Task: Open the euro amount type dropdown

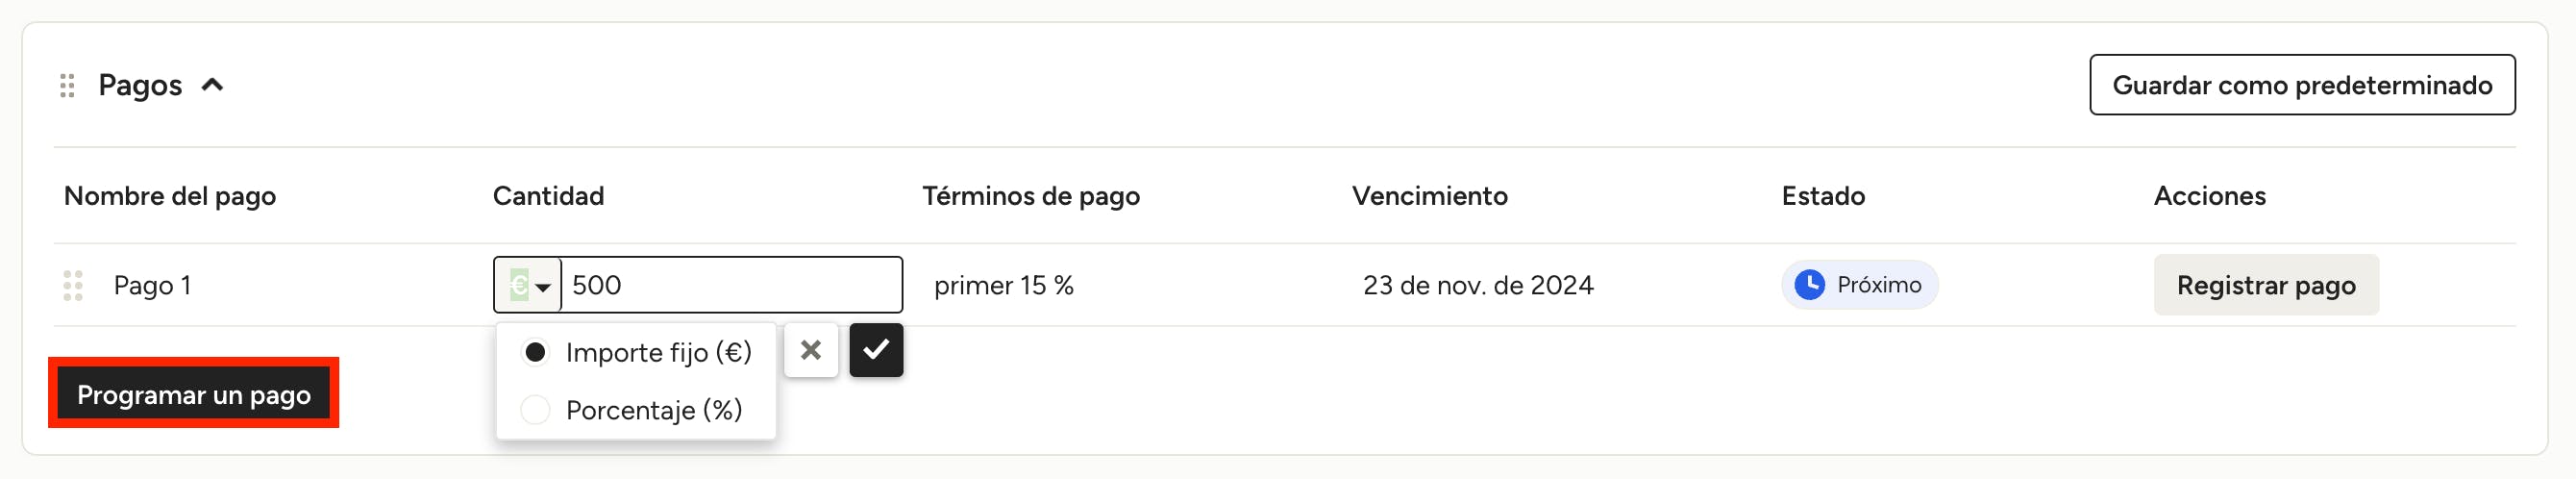Action: 528,286
